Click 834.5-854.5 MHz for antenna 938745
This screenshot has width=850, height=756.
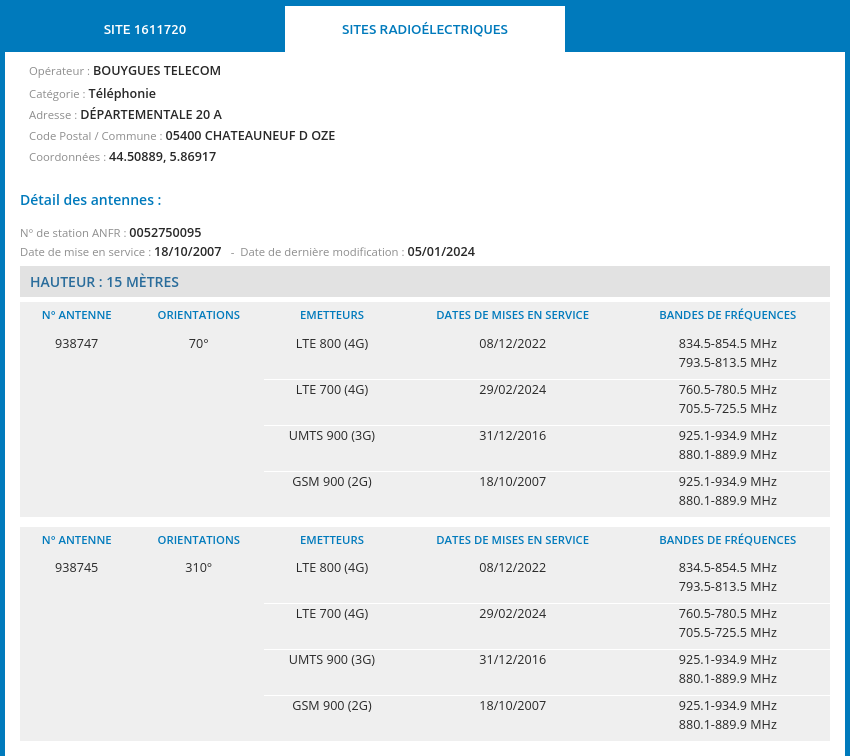(727, 568)
